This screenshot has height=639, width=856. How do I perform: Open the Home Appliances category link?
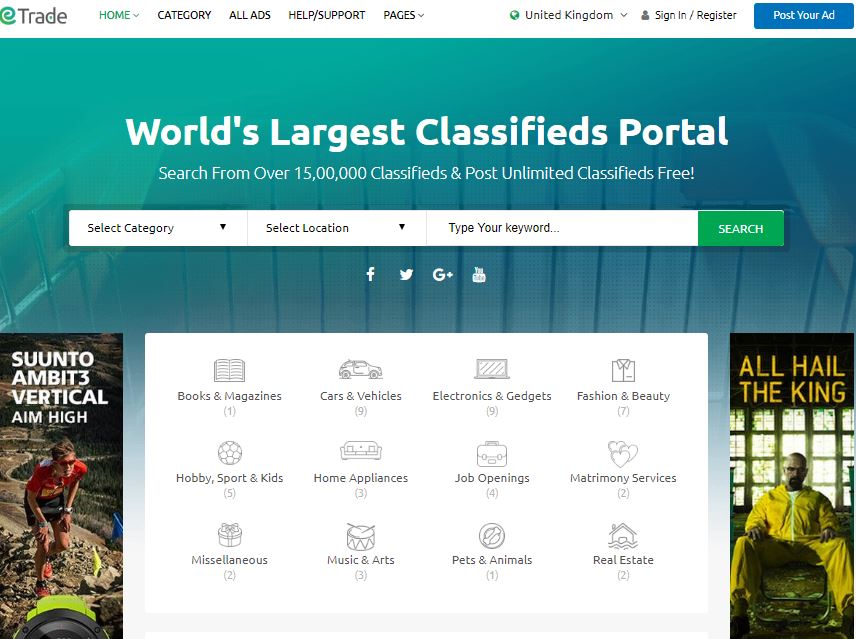tap(360, 478)
